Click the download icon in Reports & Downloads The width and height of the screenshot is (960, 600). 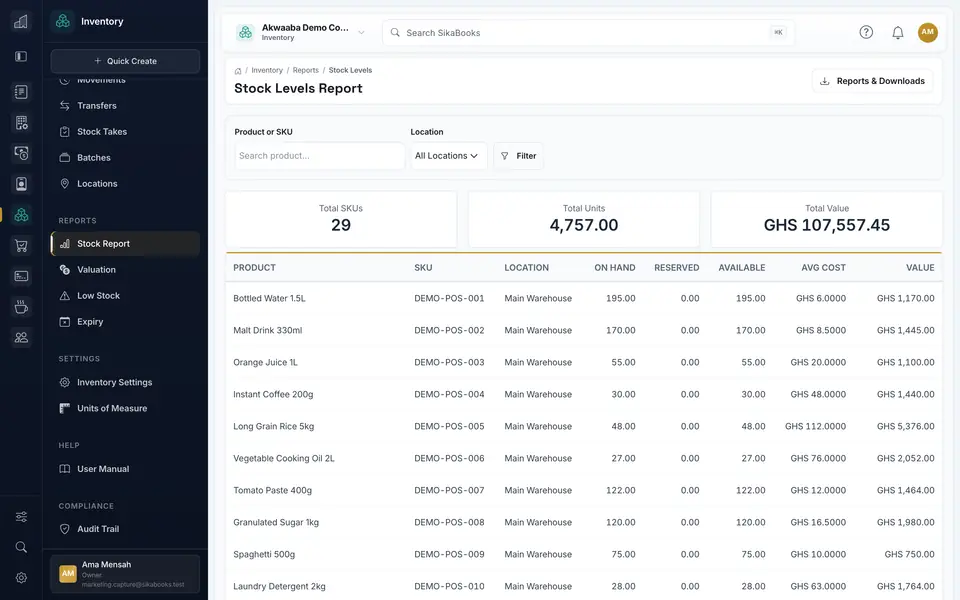point(825,81)
